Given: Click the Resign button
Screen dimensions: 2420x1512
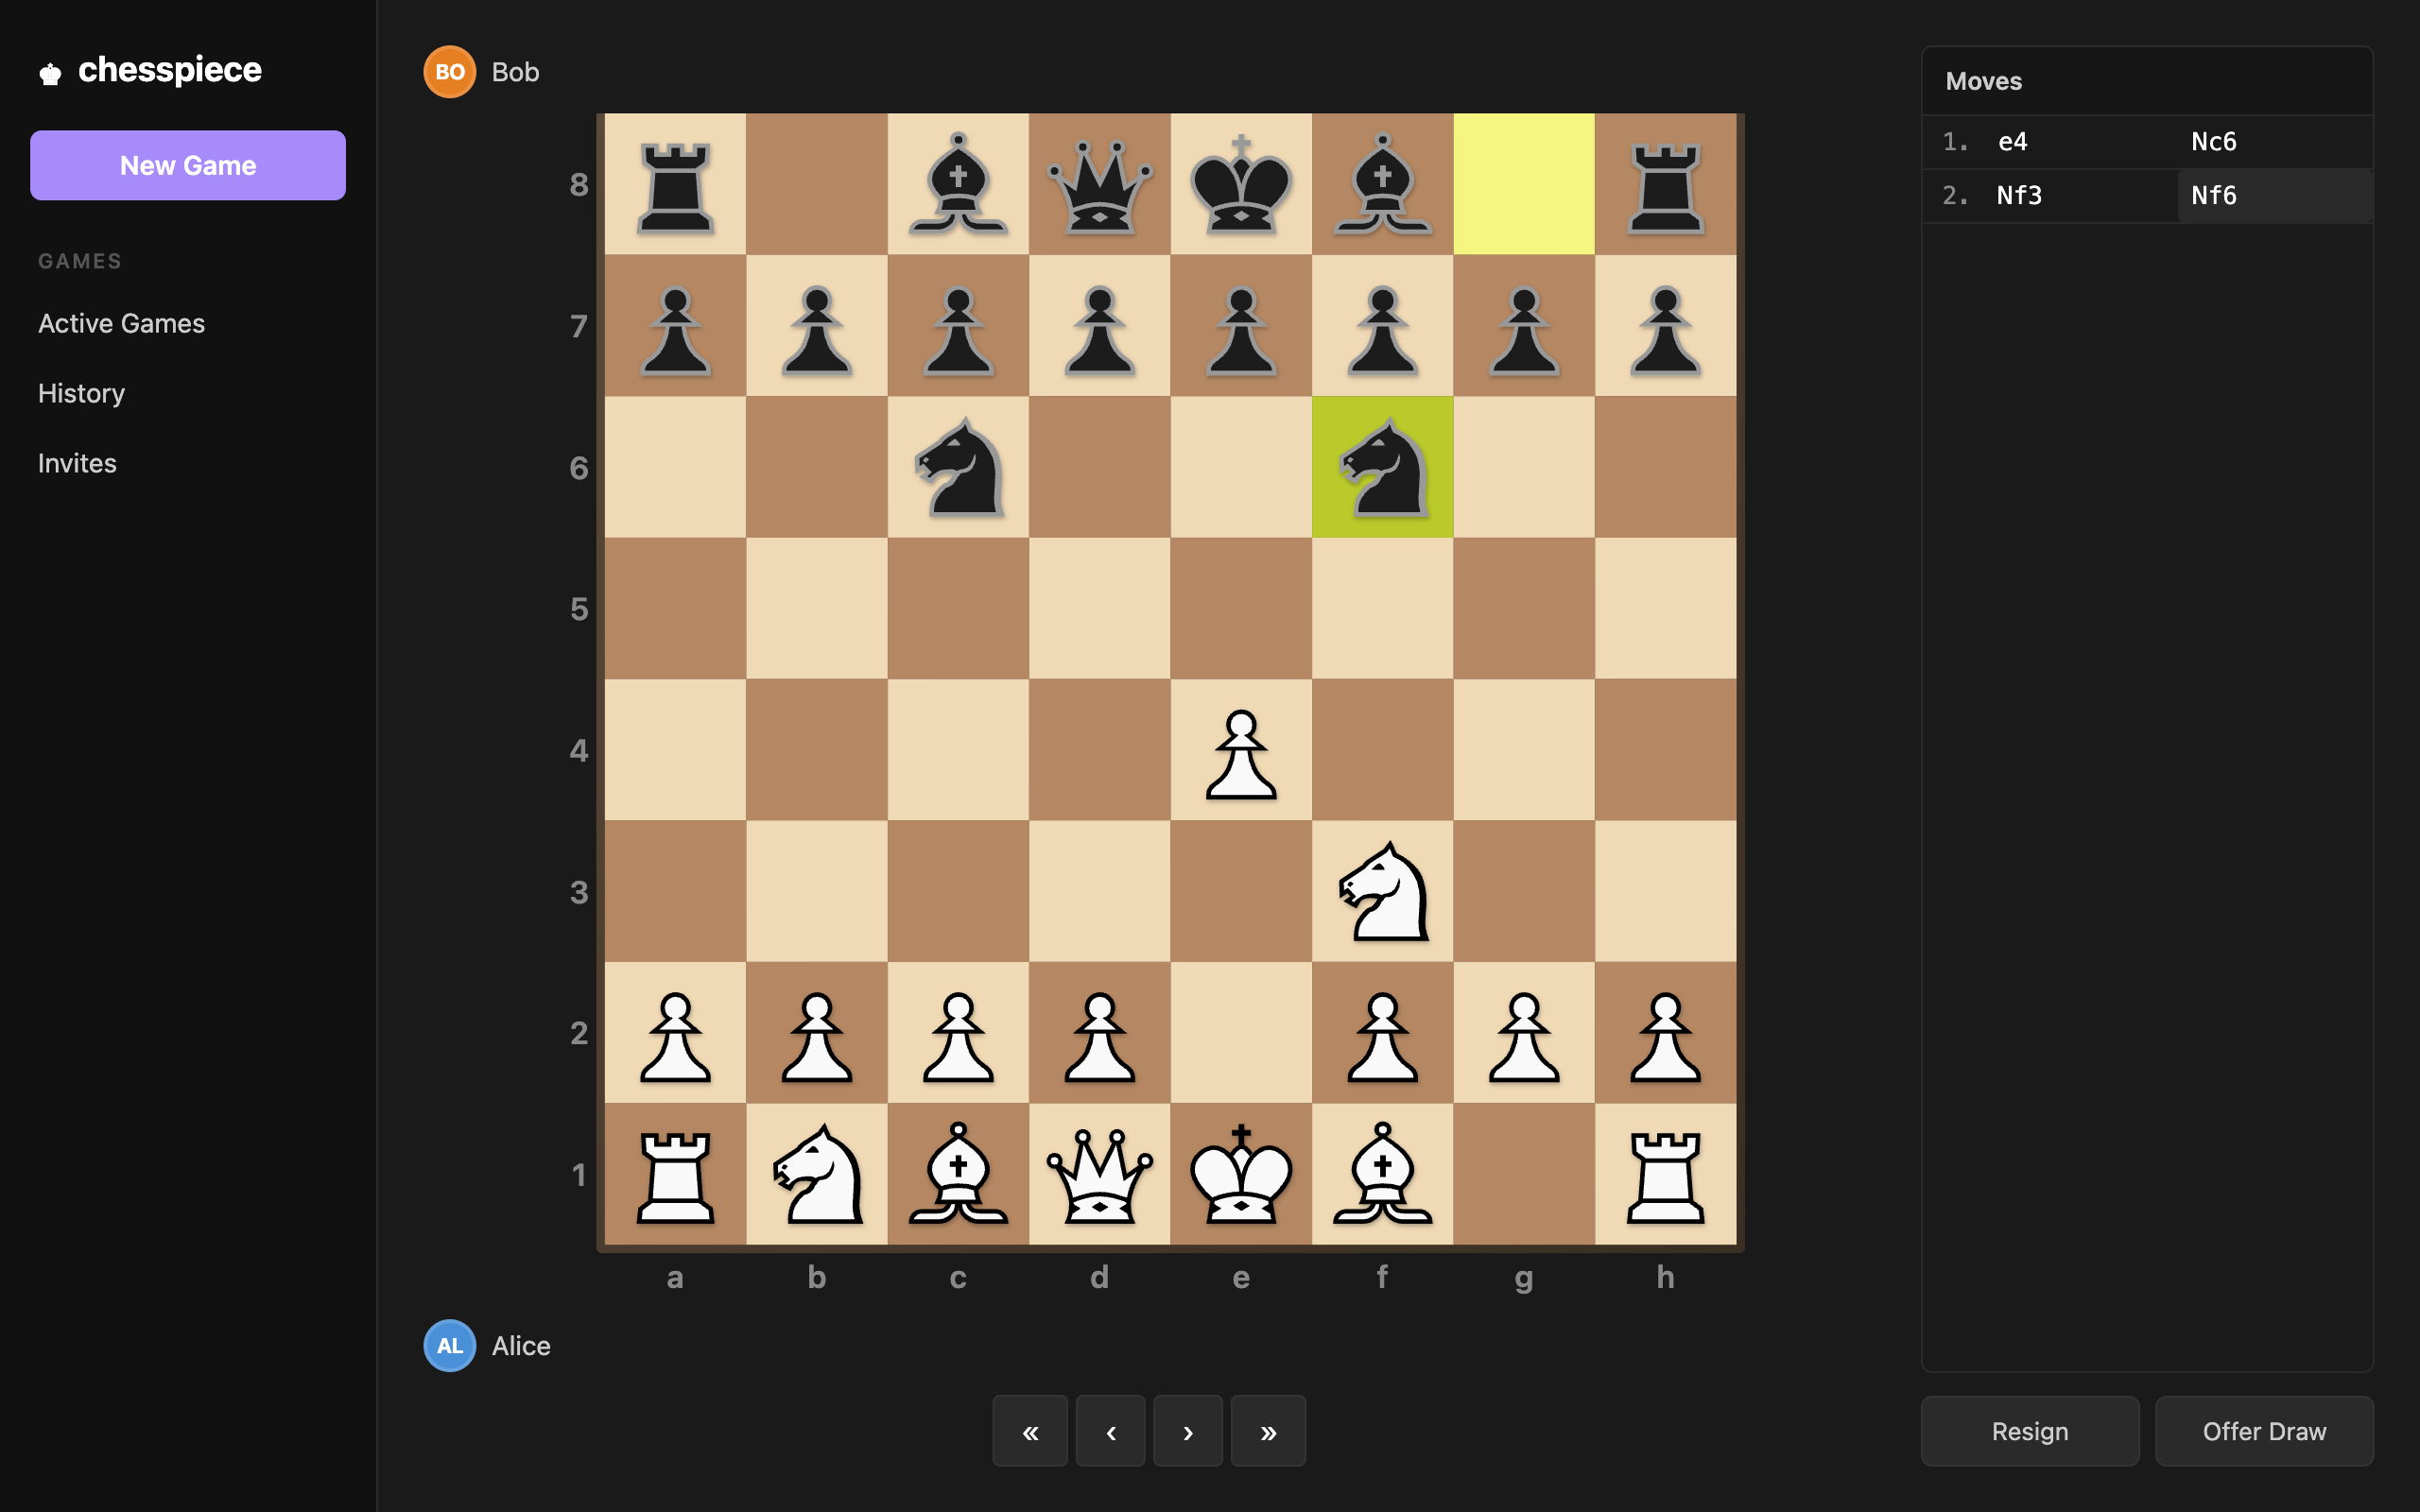Looking at the screenshot, I should (x=2030, y=1430).
